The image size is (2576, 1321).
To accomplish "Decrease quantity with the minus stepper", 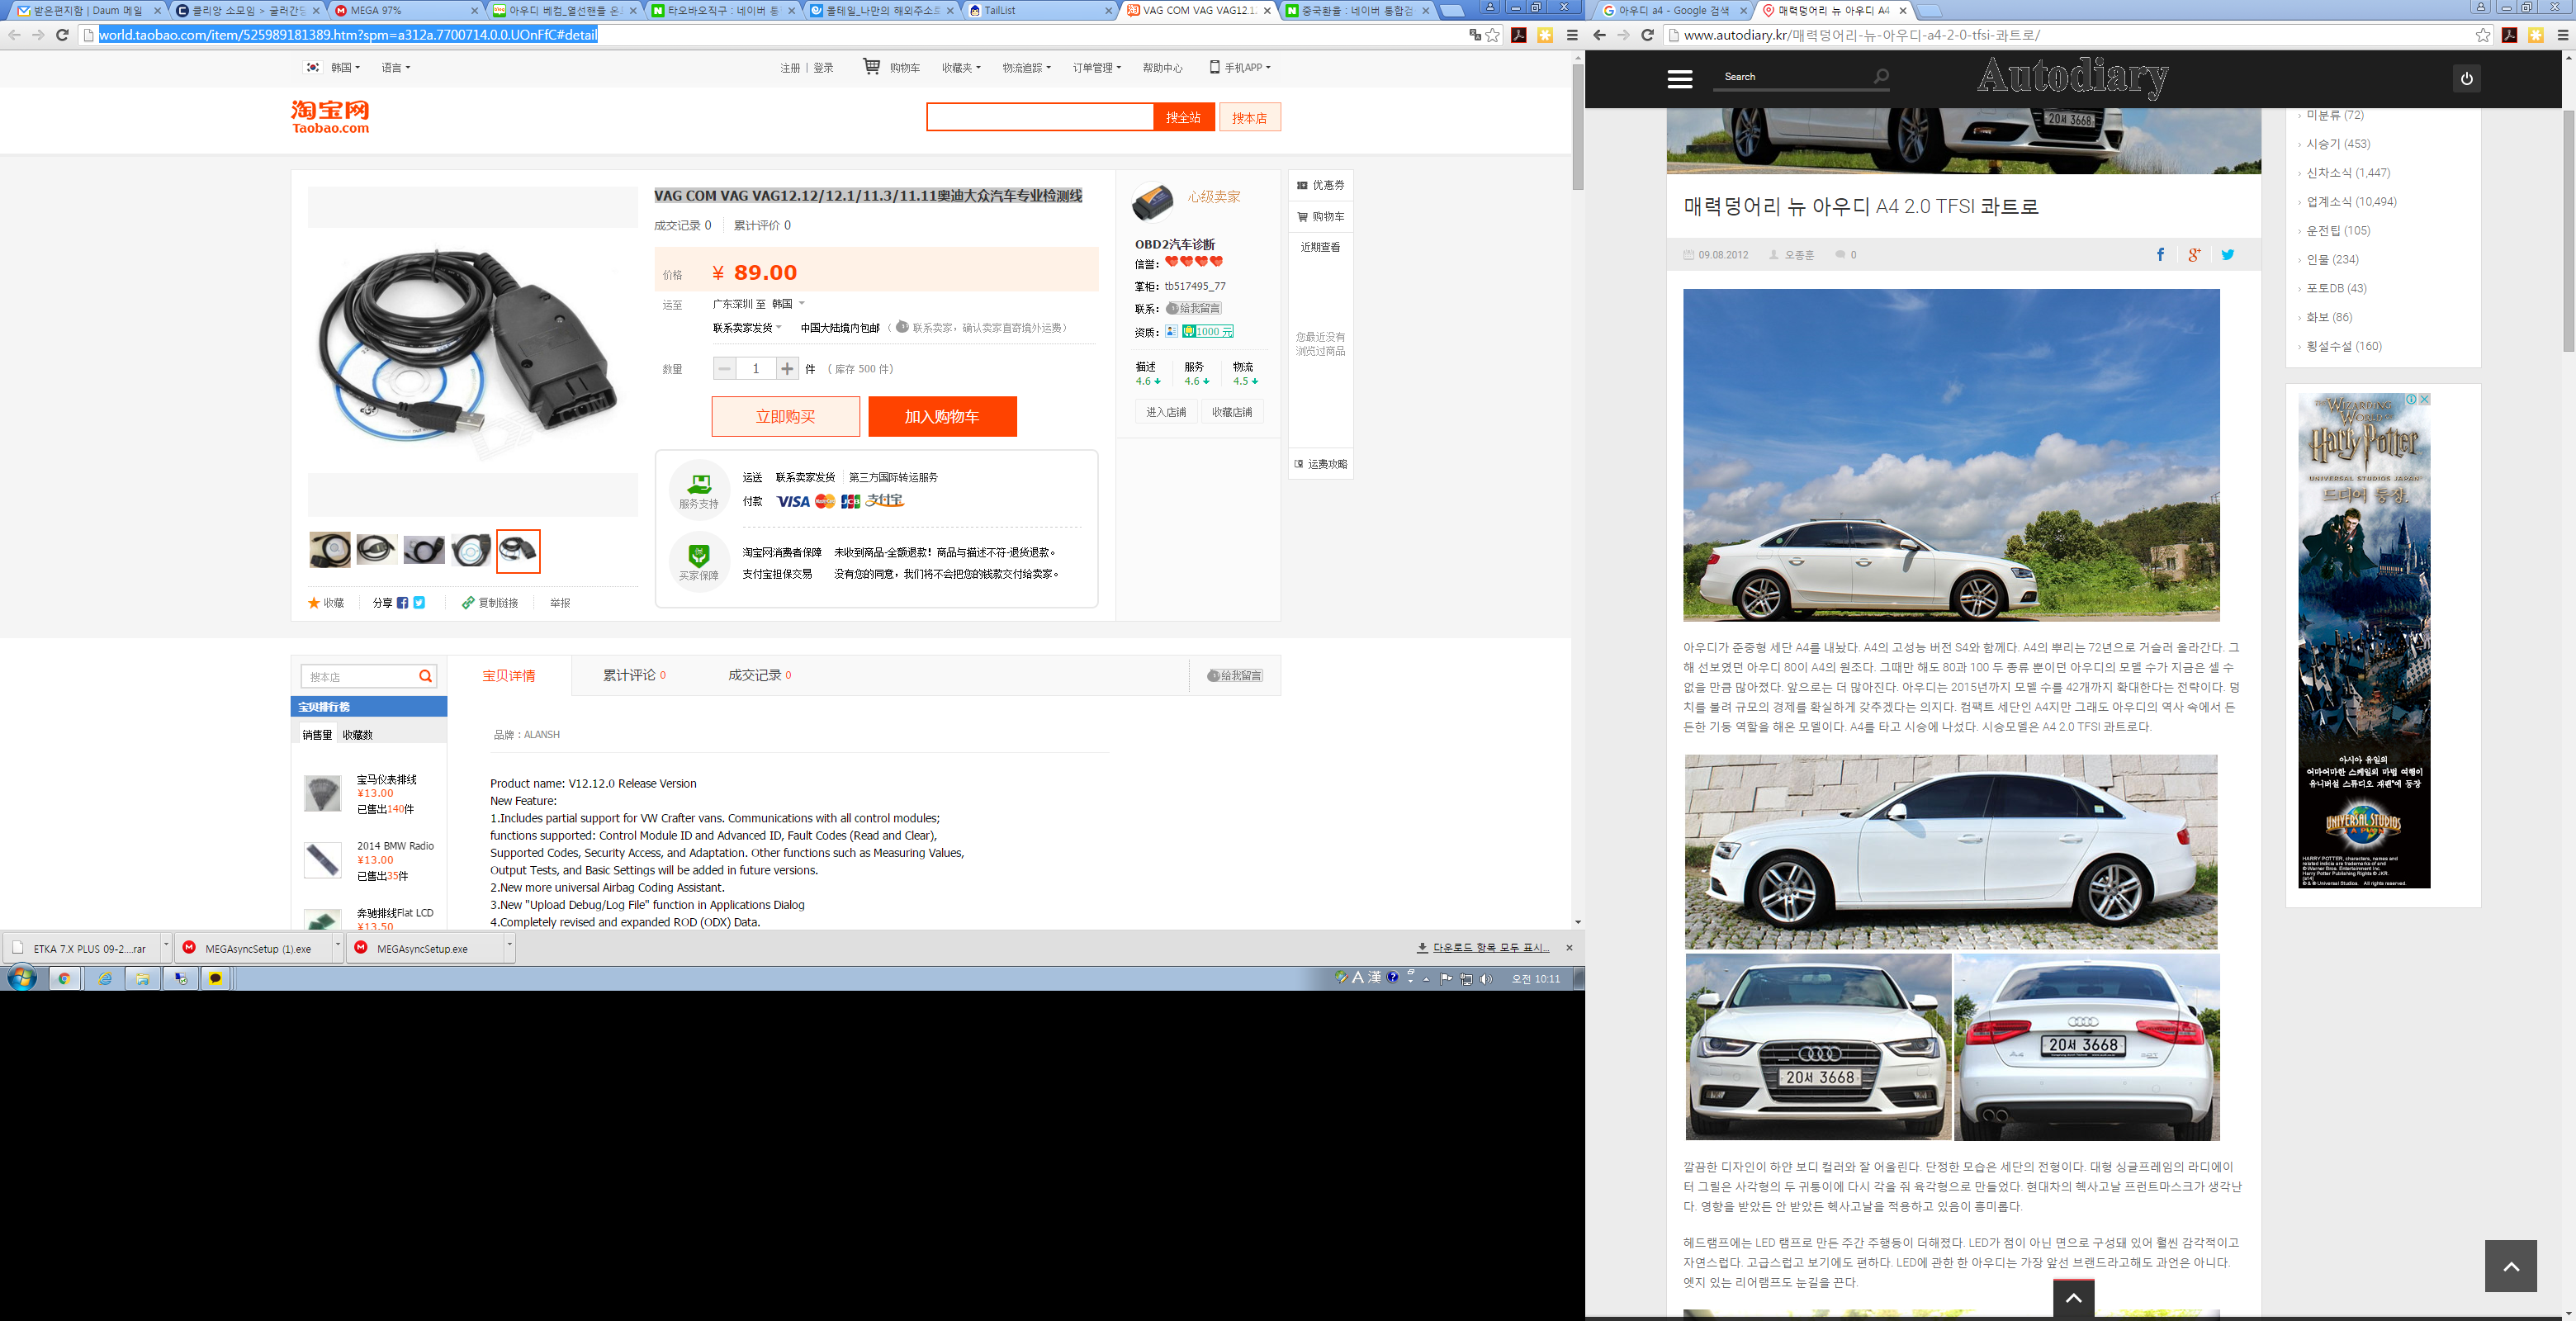I will (x=725, y=369).
